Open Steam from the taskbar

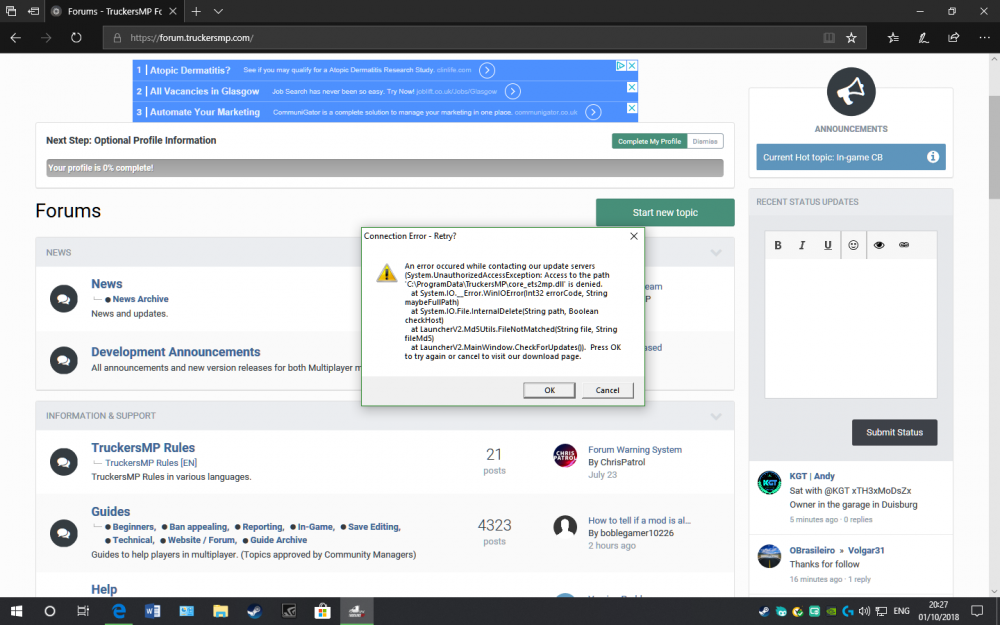[x=255, y=611]
